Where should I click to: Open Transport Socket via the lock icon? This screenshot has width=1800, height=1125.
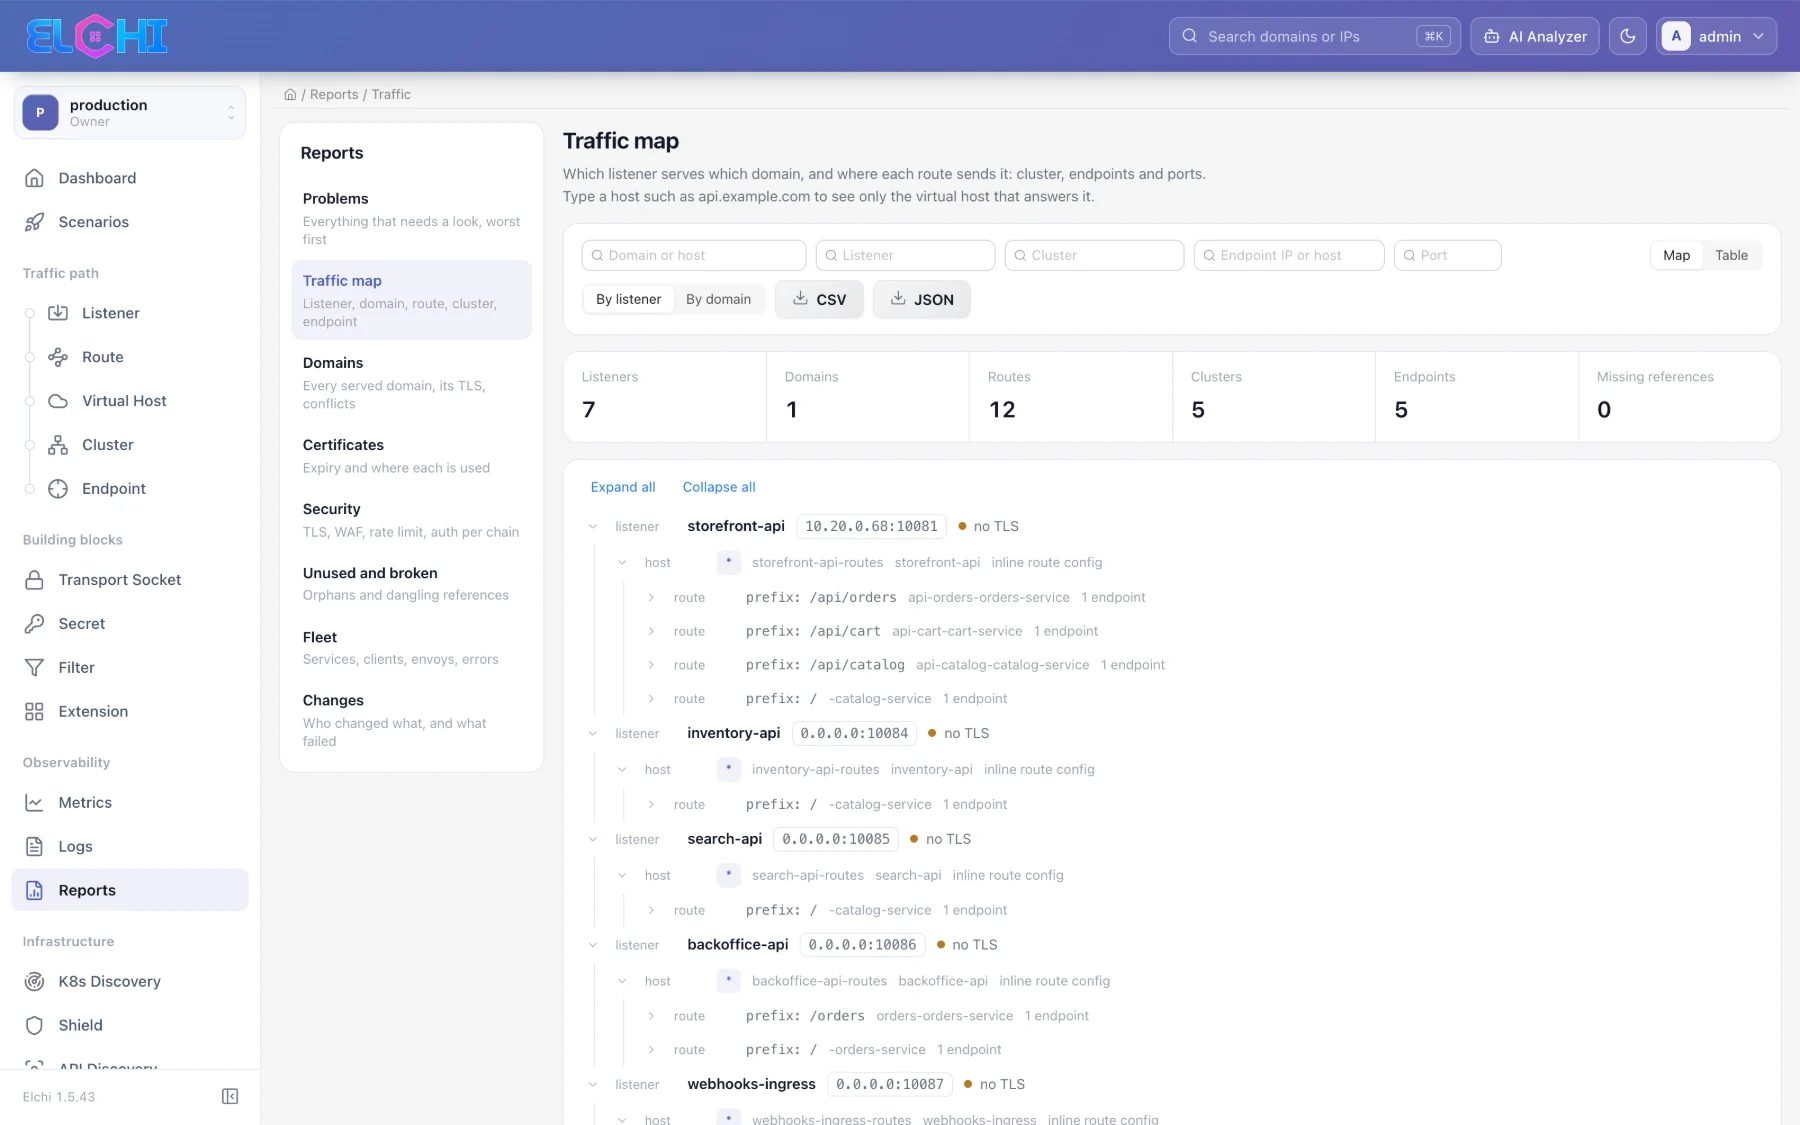(x=34, y=580)
